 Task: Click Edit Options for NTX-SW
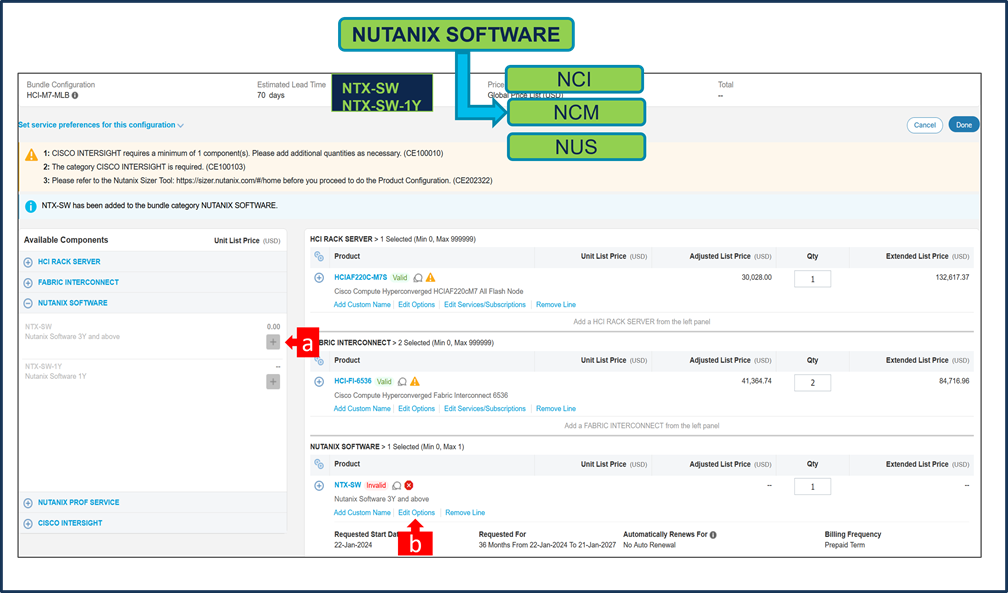417,513
